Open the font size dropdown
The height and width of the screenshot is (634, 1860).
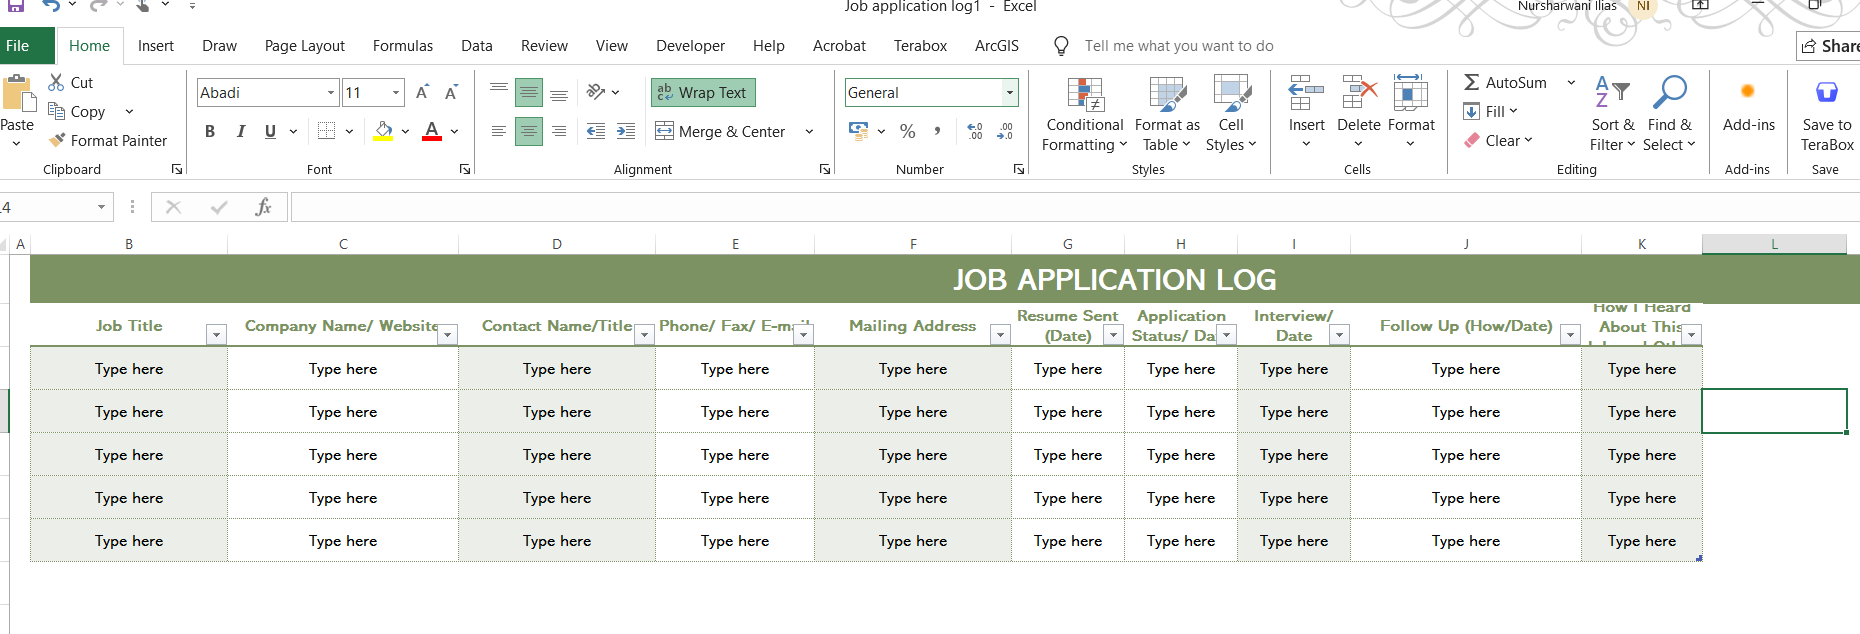pos(396,93)
